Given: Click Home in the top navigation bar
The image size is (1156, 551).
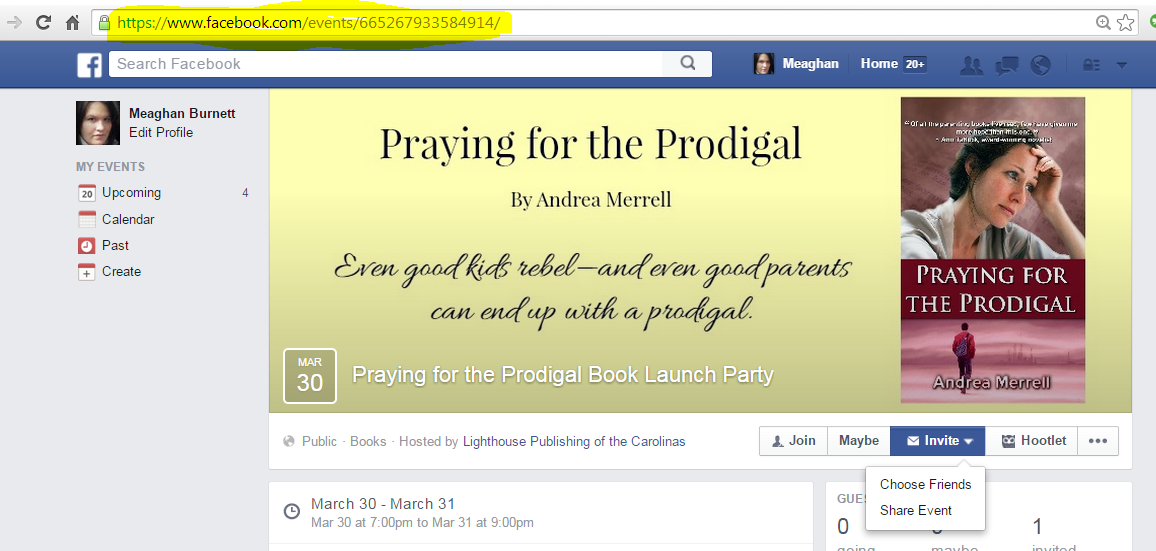Looking at the screenshot, I should click(x=879, y=64).
